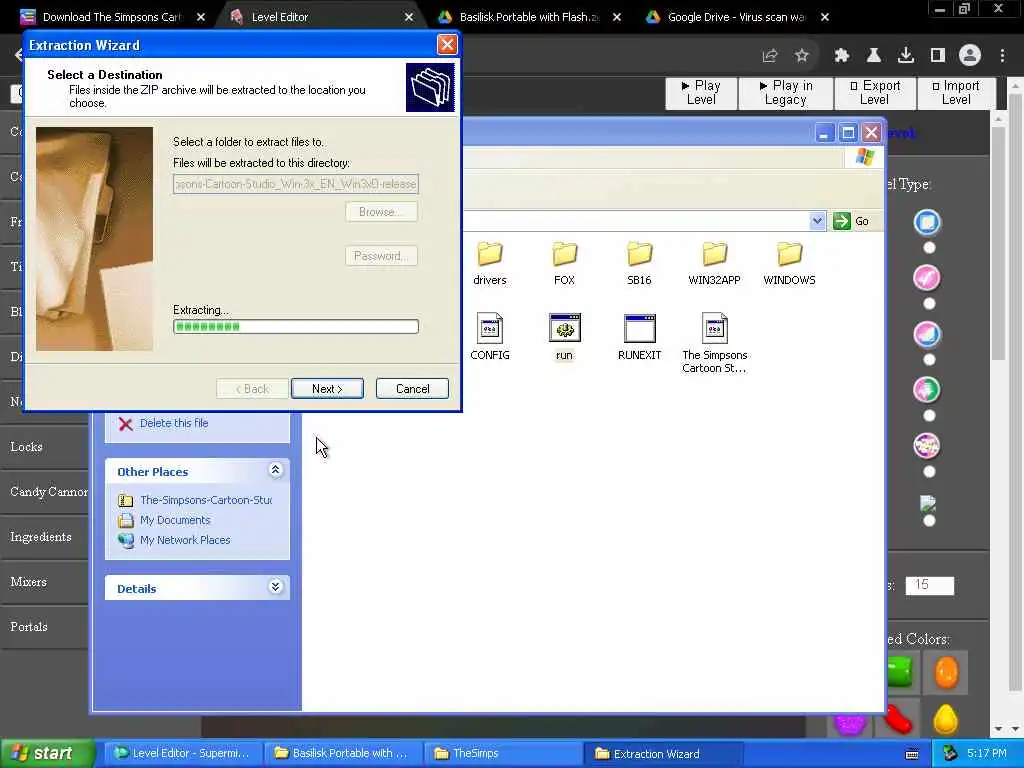Viewport: 1024px width, 768px height.
Task: Cancel the Extraction Wizard
Action: tap(412, 389)
